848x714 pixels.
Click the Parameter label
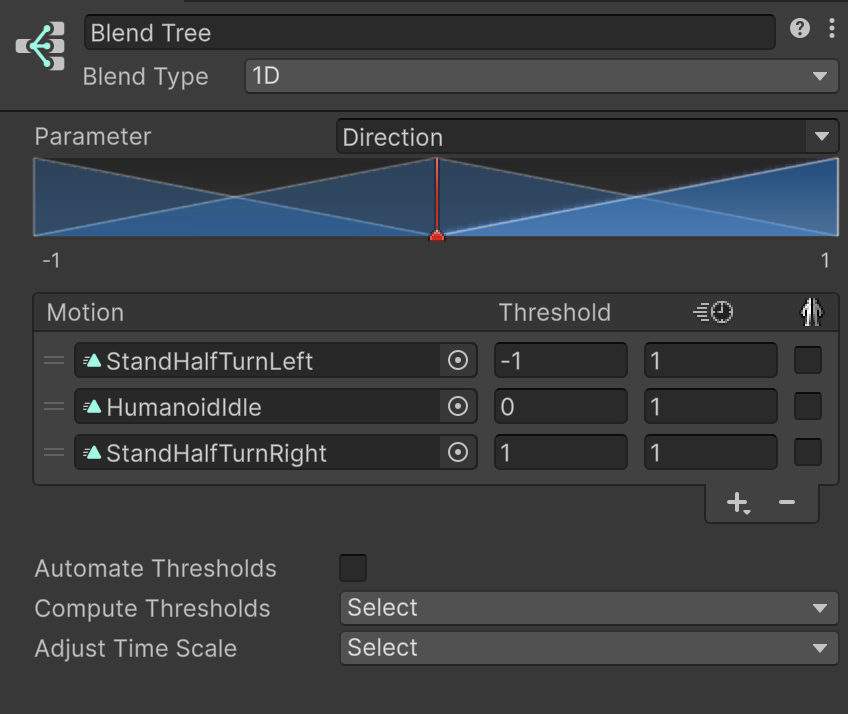coord(92,137)
